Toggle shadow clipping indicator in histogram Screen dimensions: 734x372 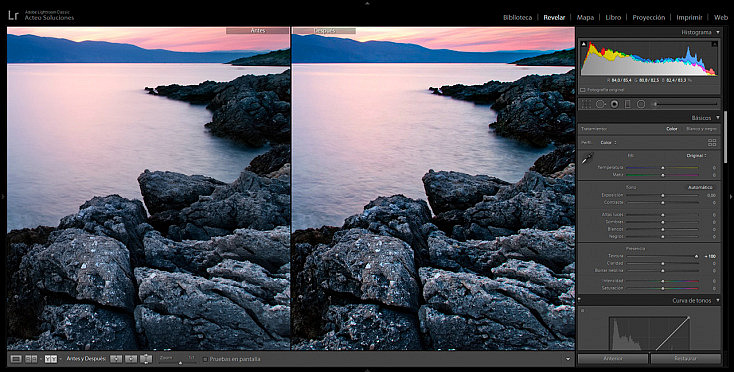coord(584,44)
